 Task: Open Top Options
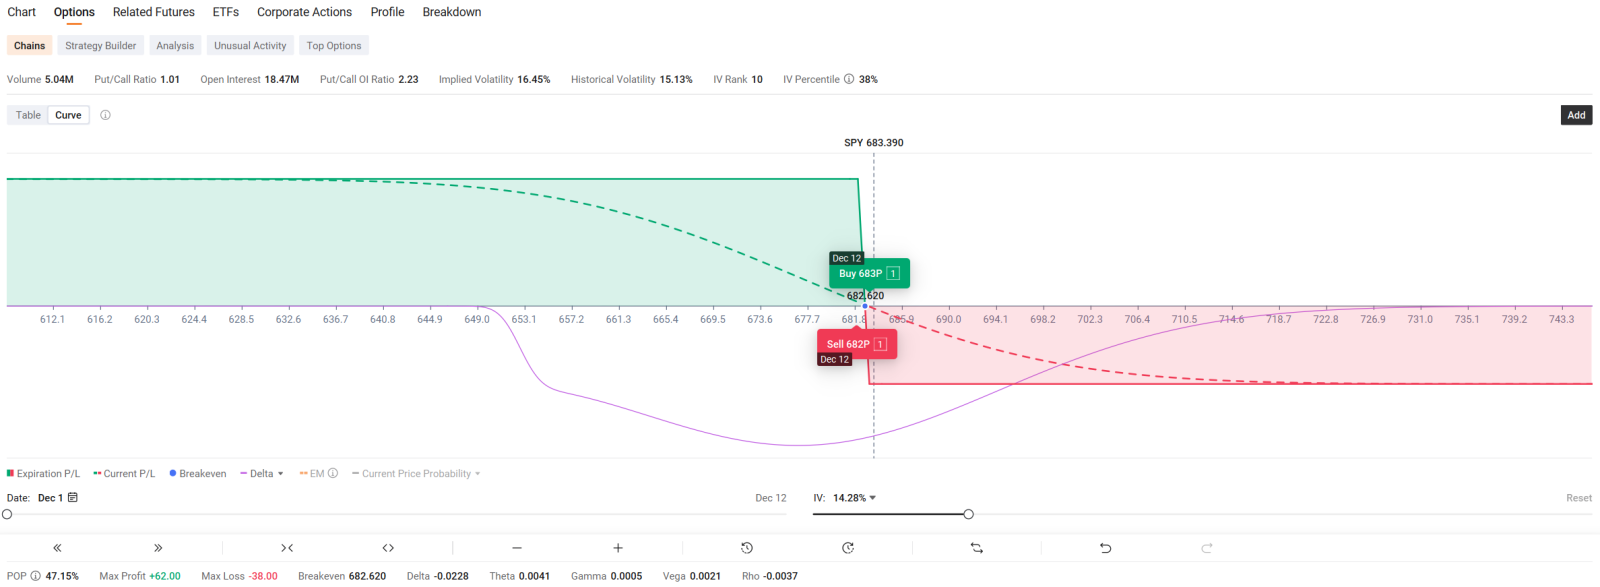point(334,45)
